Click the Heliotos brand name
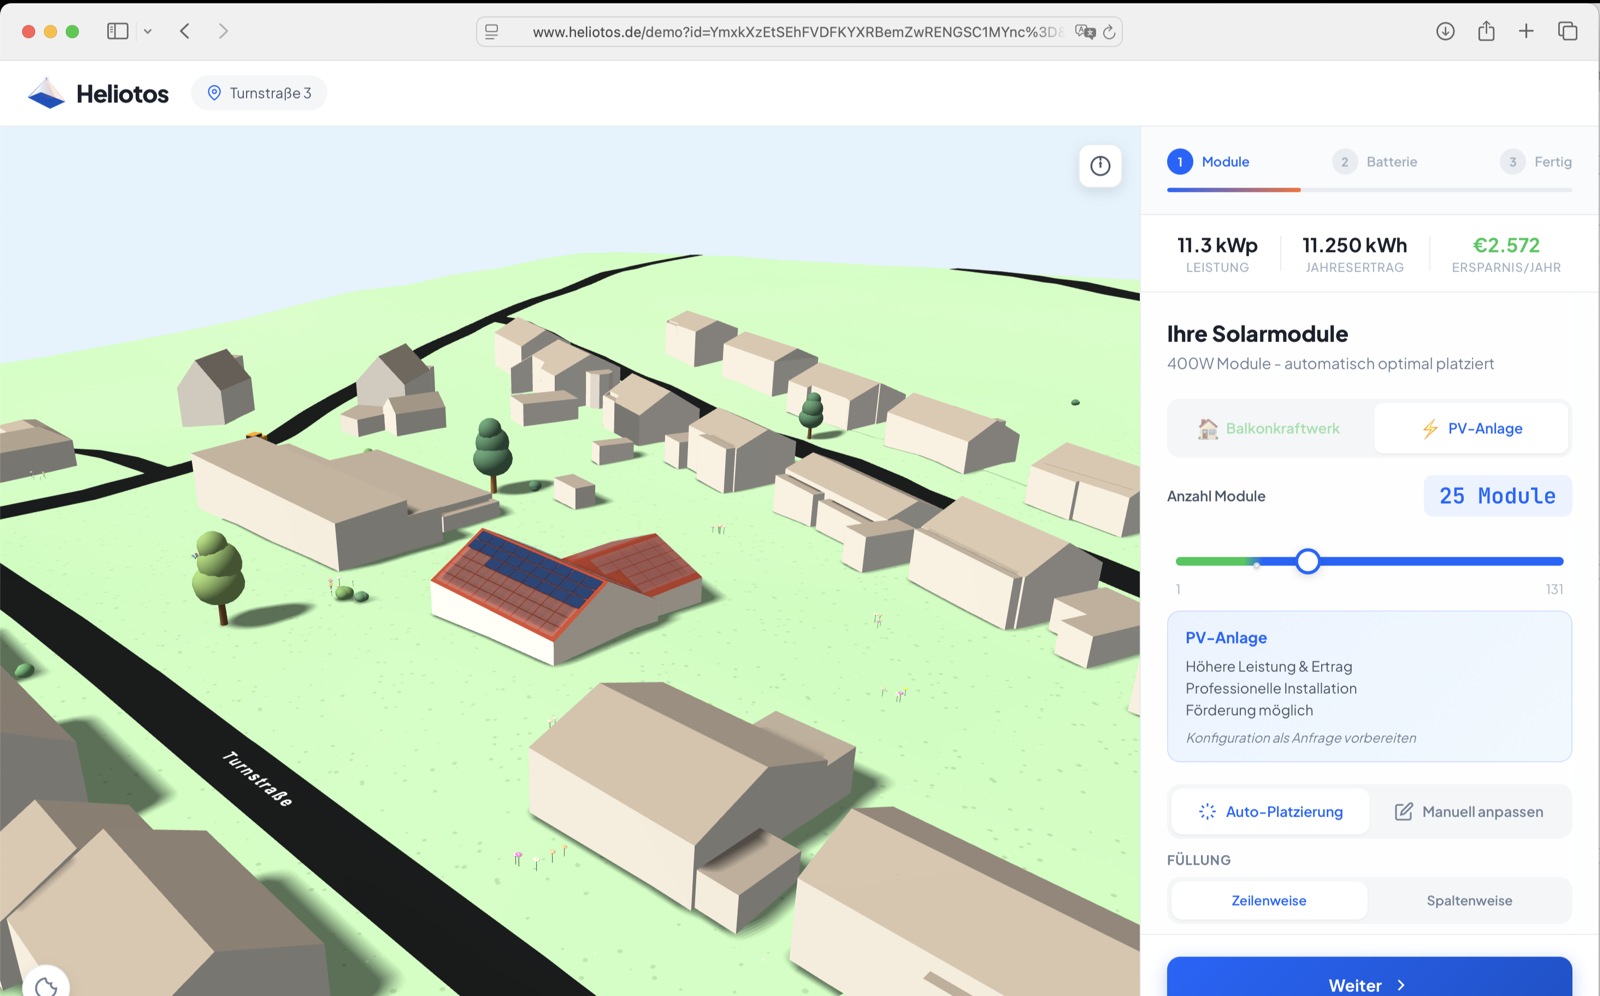The height and width of the screenshot is (996, 1600). click(x=122, y=94)
